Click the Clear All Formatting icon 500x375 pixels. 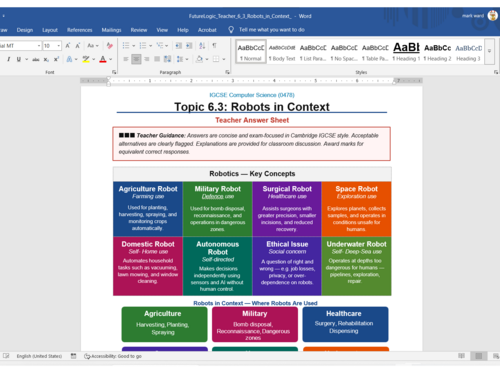[x=109, y=46]
